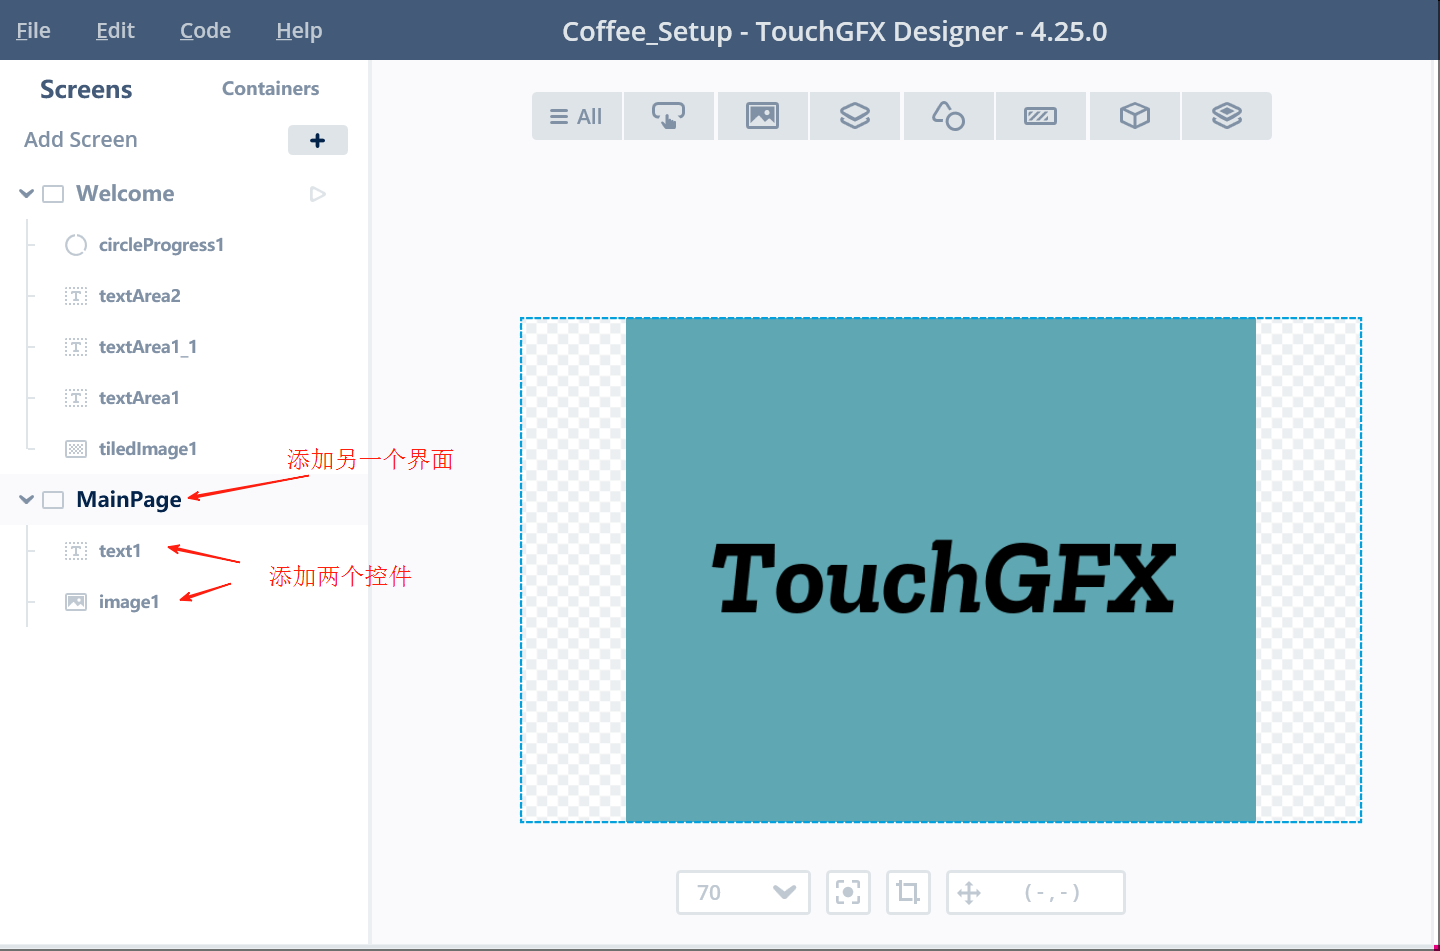This screenshot has width=1440, height=951.
Task: Open the Shapes widget category
Action: coord(949,116)
